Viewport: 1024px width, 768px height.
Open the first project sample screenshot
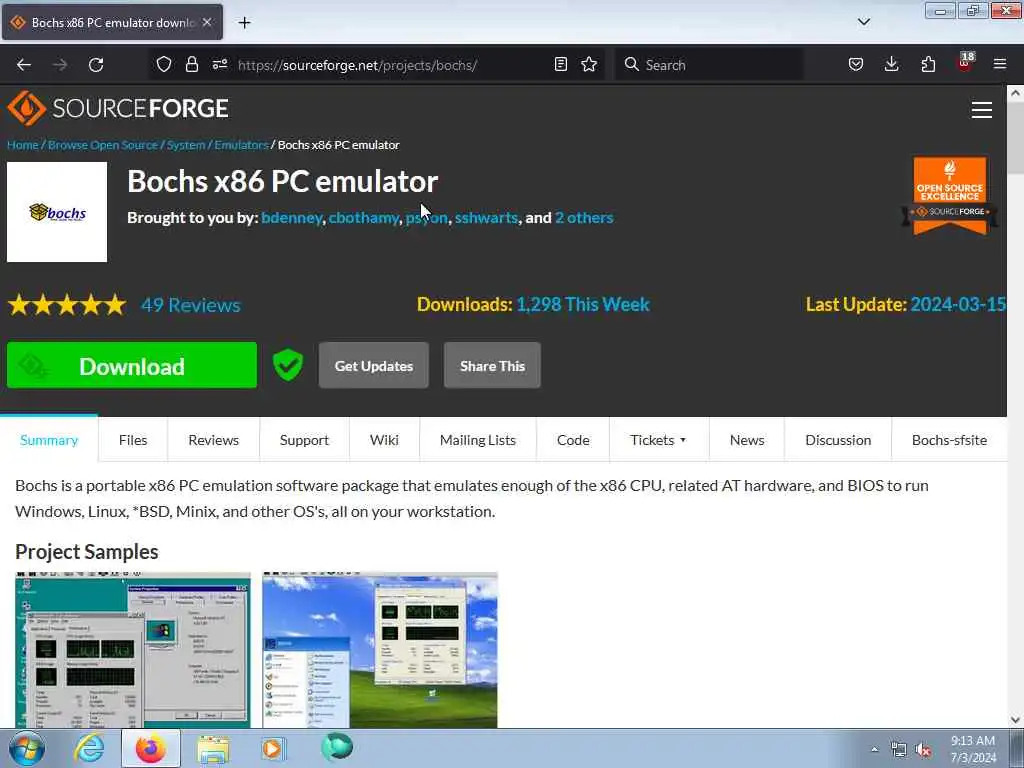coord(133,650)
